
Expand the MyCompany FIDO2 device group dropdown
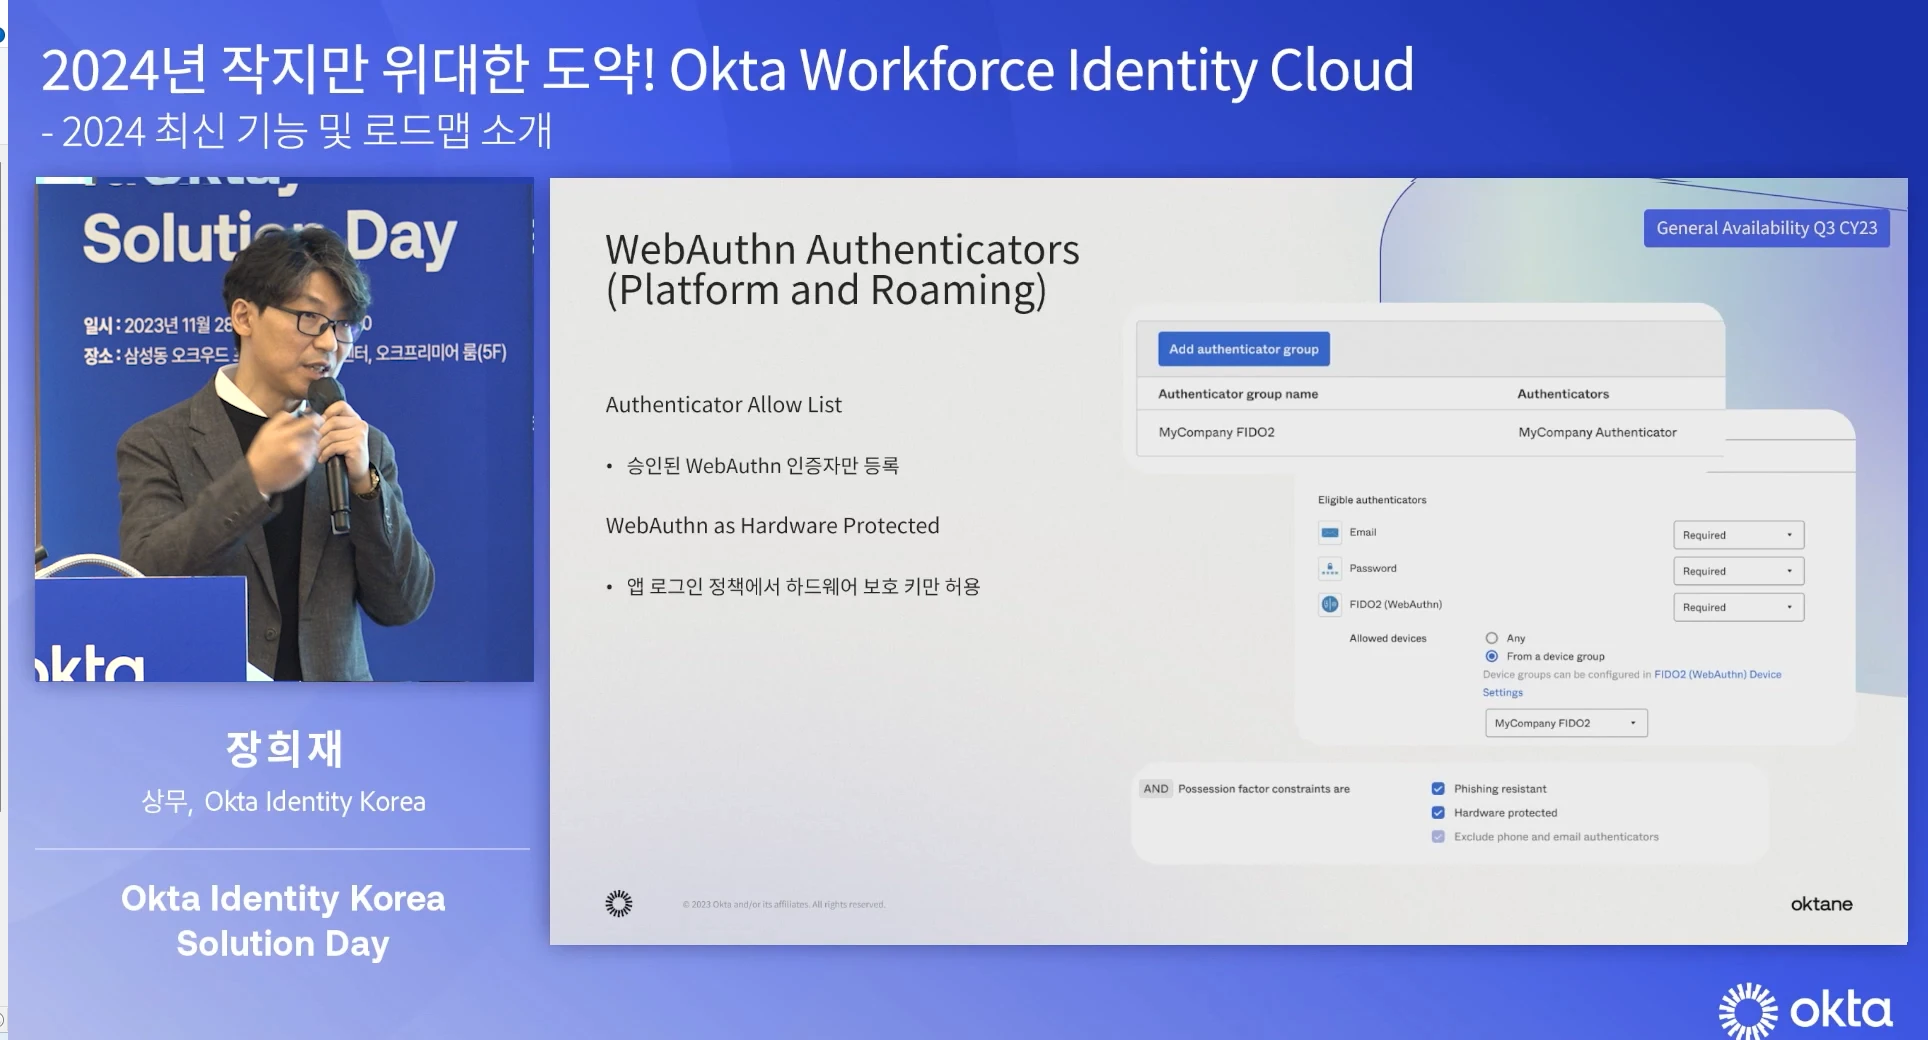click(x=1566, y=723)
